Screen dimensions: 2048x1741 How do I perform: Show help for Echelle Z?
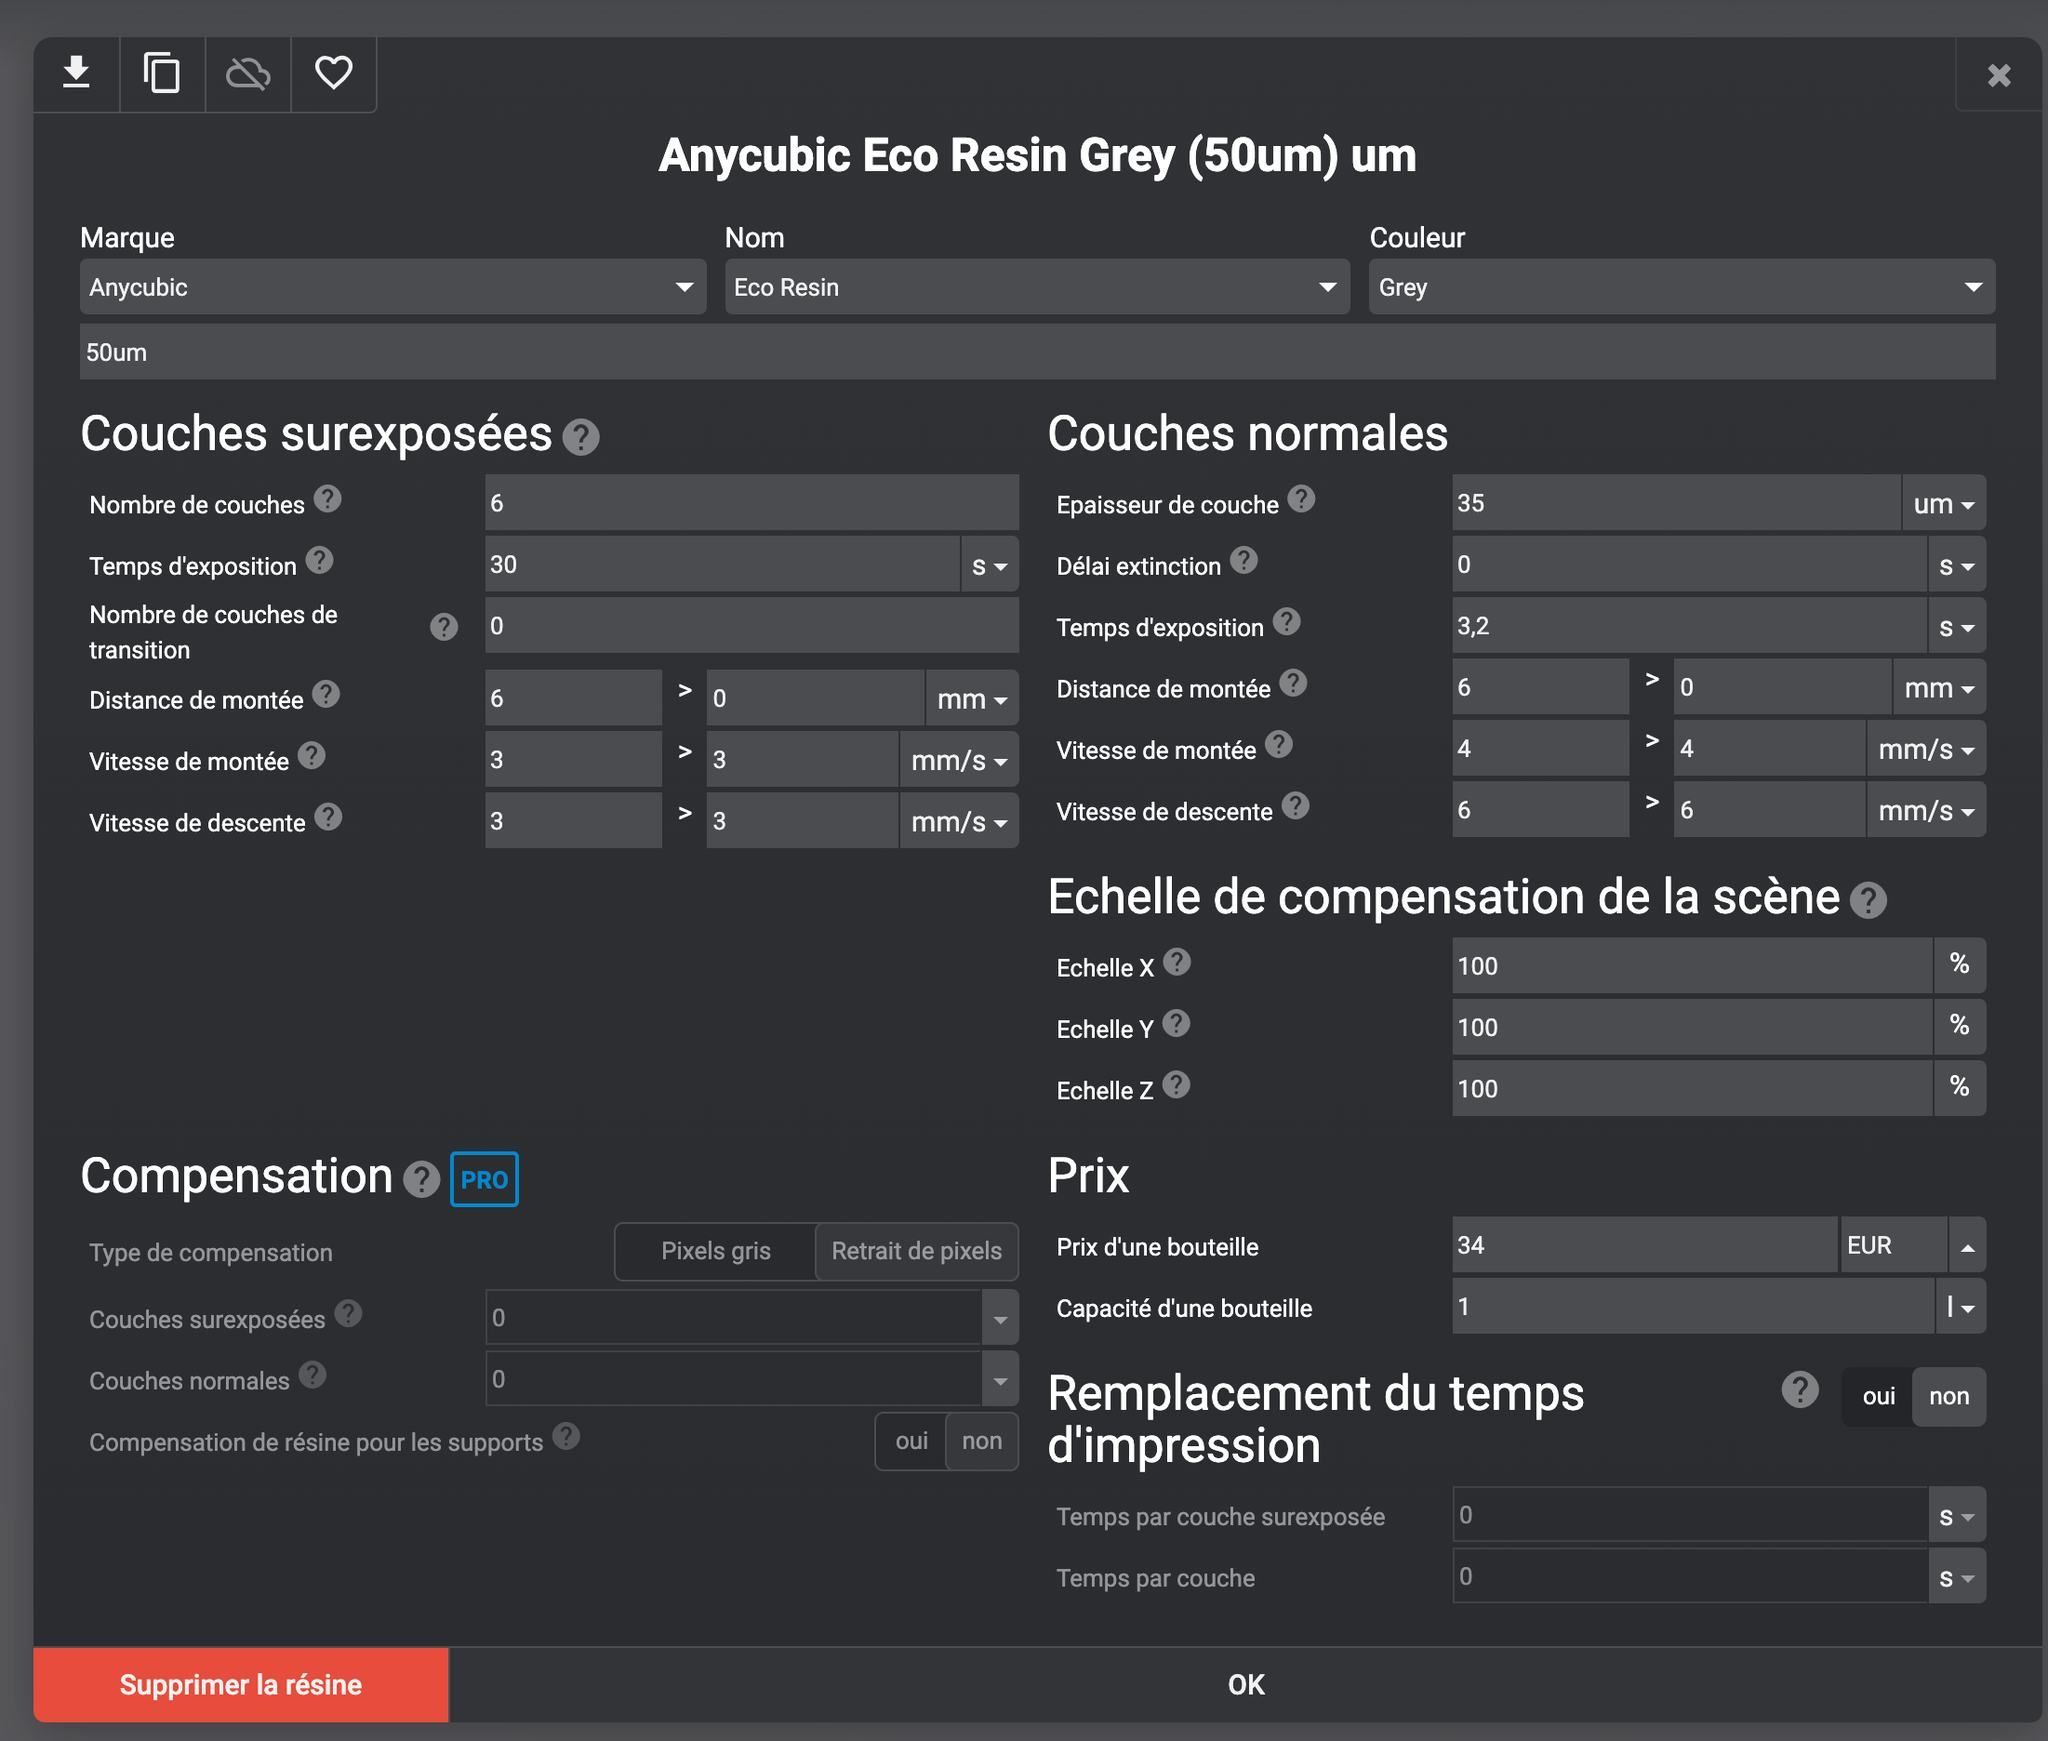click(1177, 1085)
